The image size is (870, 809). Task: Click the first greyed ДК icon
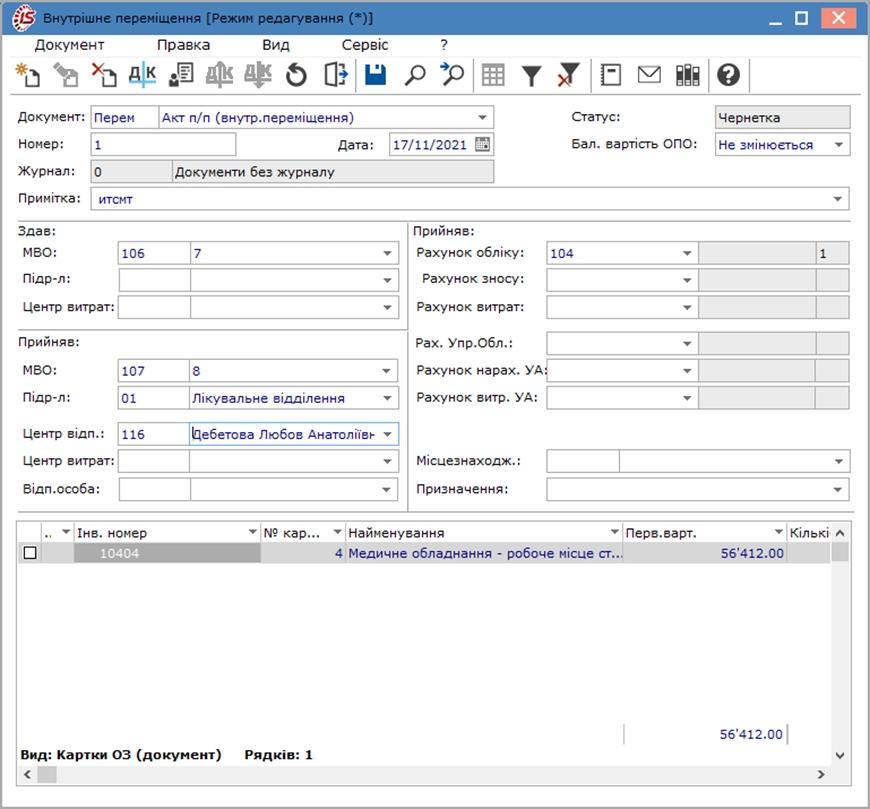click(219, 75)
